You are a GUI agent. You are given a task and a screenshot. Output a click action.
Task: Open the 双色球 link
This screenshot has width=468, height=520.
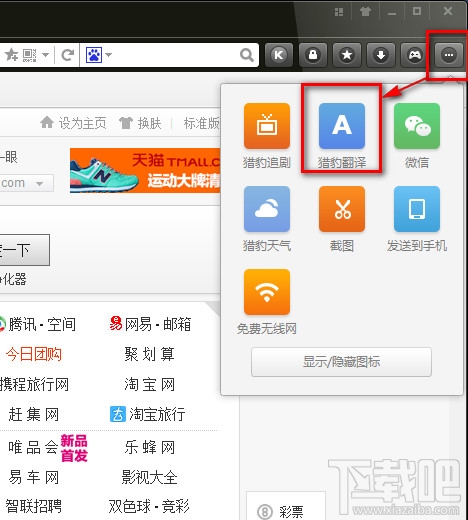point(130,506)
